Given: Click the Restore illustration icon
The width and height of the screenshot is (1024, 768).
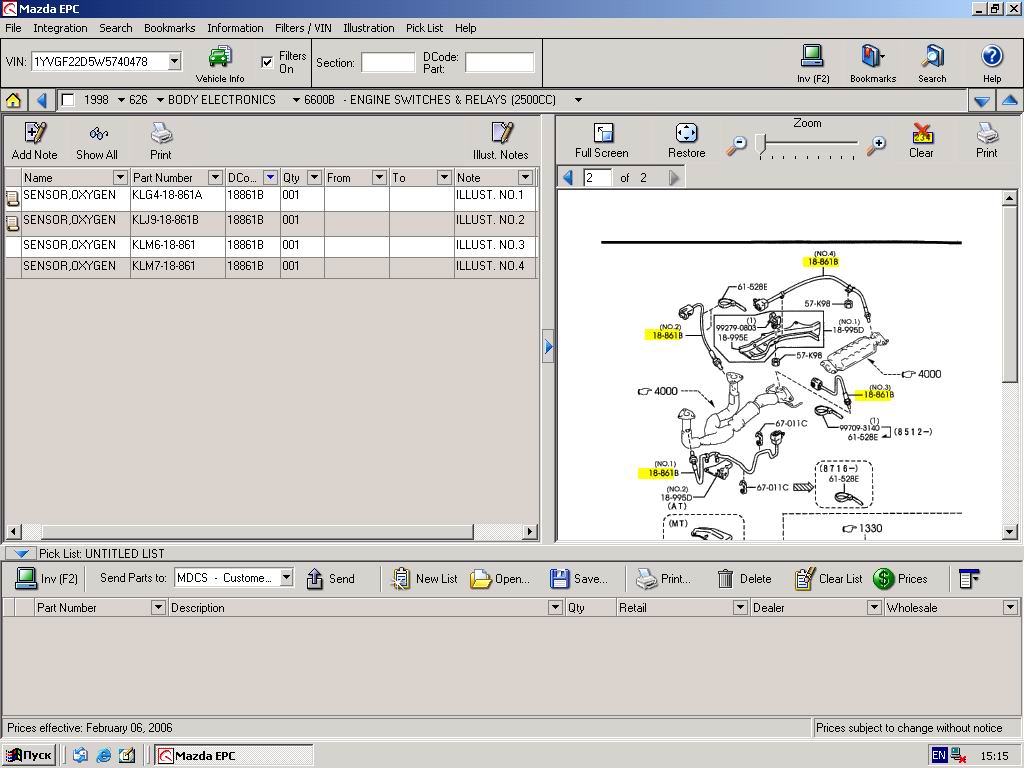Looking at the screenshot, I should tap(686, 134).
